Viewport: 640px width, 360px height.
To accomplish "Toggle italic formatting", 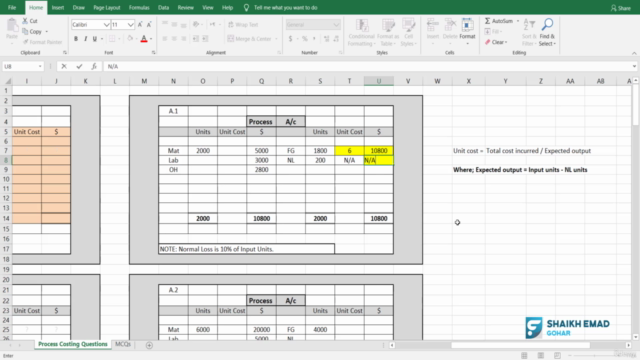I will point(85,39).
